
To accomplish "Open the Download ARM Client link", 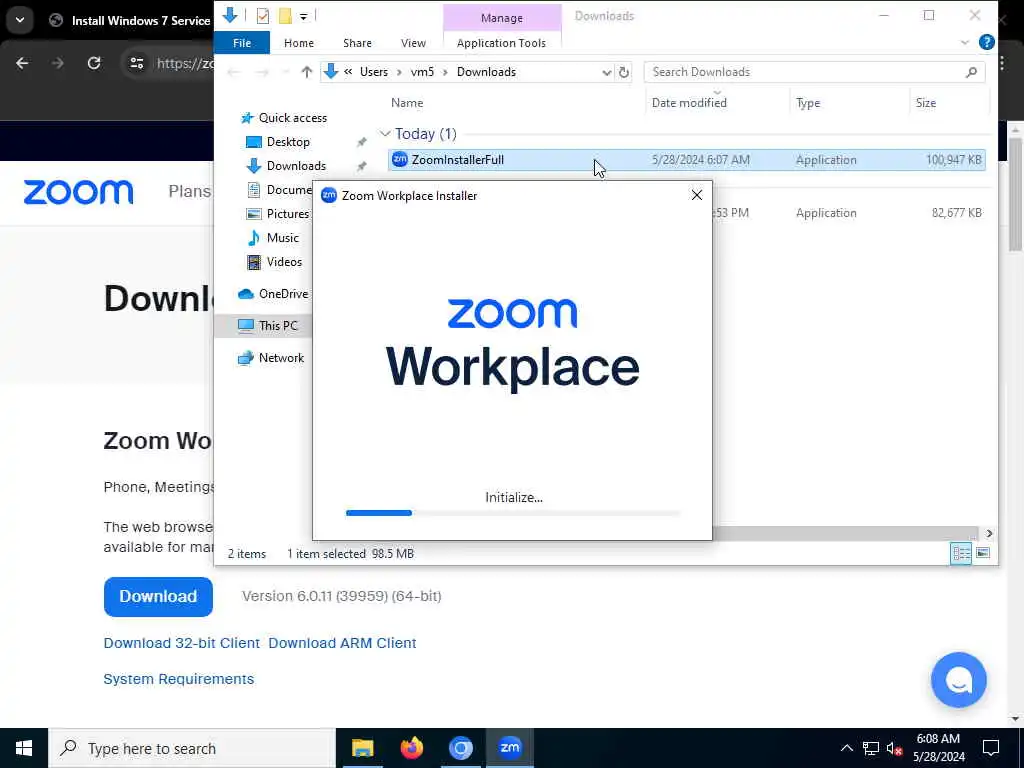I will 342,643.
